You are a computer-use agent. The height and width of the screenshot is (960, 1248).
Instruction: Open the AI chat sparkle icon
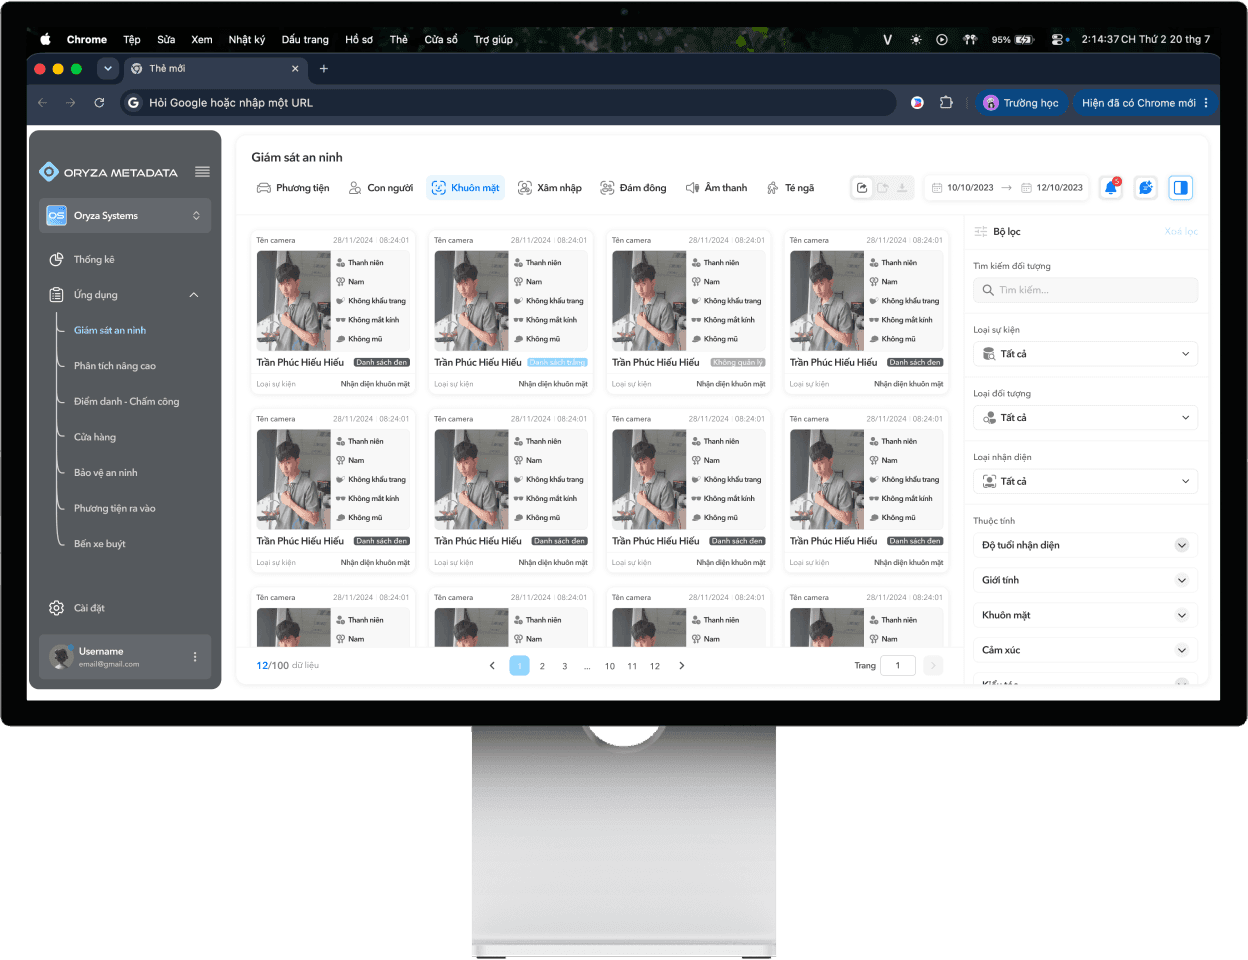click(x=1146, y=188)
